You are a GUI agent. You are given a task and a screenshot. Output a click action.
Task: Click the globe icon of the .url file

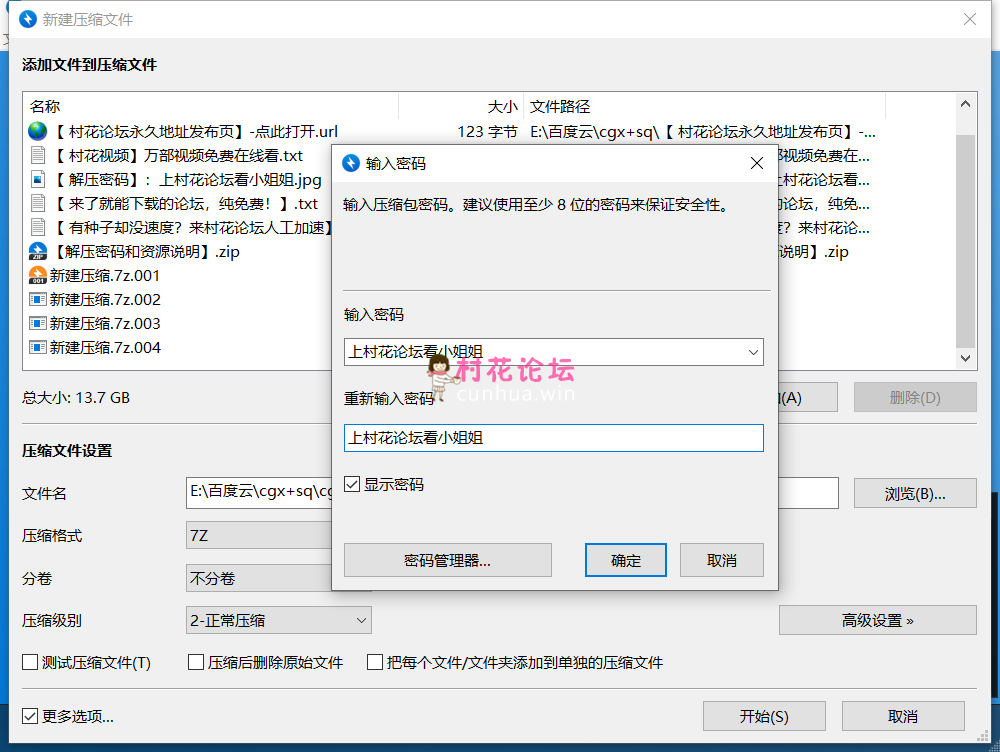point(38,131)
